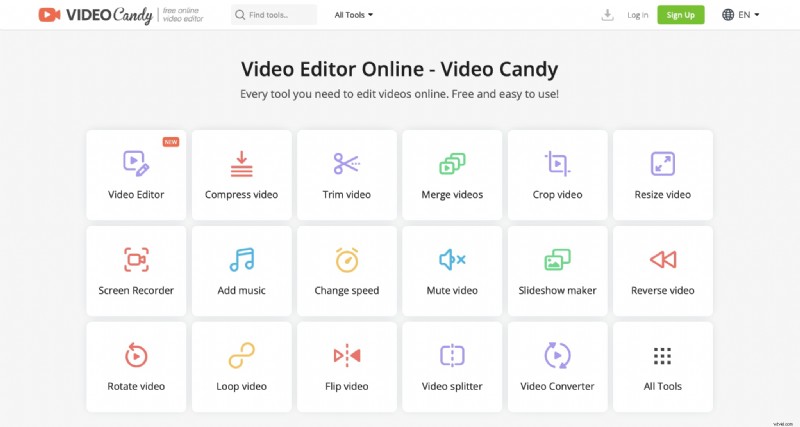Viewport: 800px width, 427px height.
Task: Choose the Flip video icon
Action: (x=347, y=355)
